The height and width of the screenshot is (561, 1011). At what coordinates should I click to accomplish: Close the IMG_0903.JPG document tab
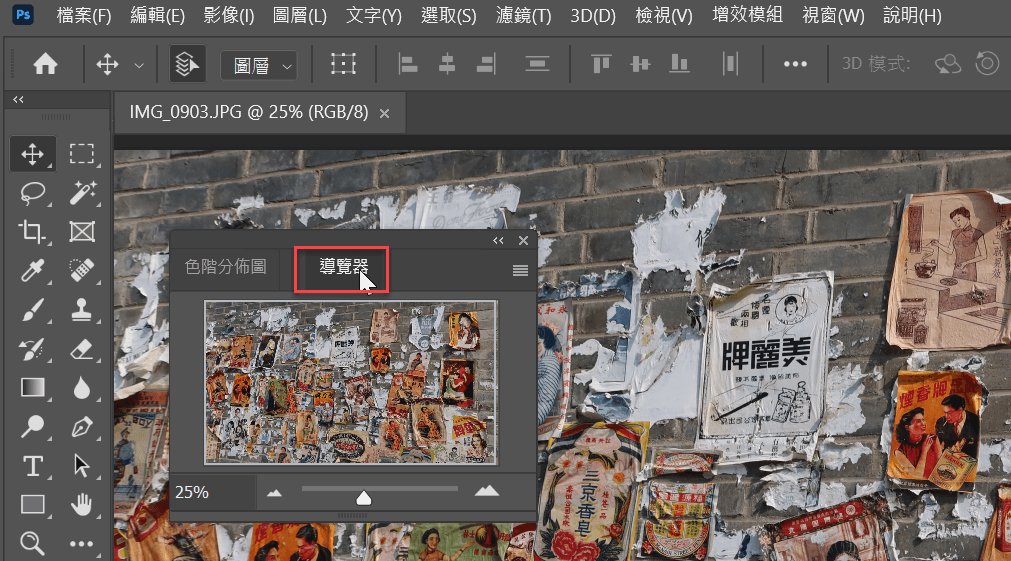click(x=384, y=113)
